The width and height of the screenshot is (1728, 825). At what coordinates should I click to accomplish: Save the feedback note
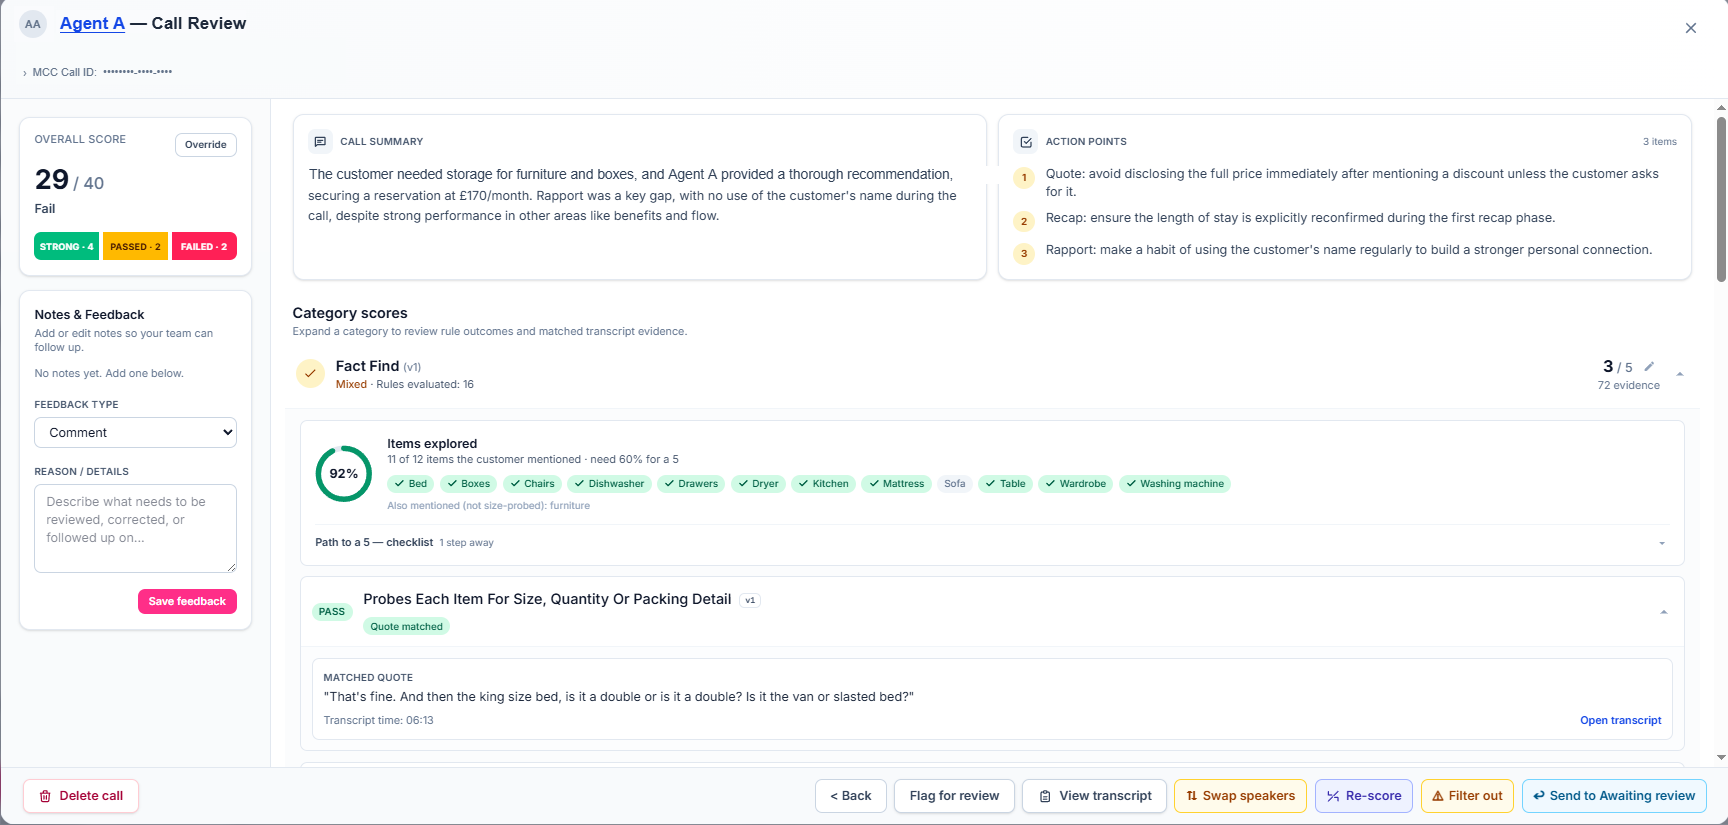pyautogui.click(x=187, y=601)
